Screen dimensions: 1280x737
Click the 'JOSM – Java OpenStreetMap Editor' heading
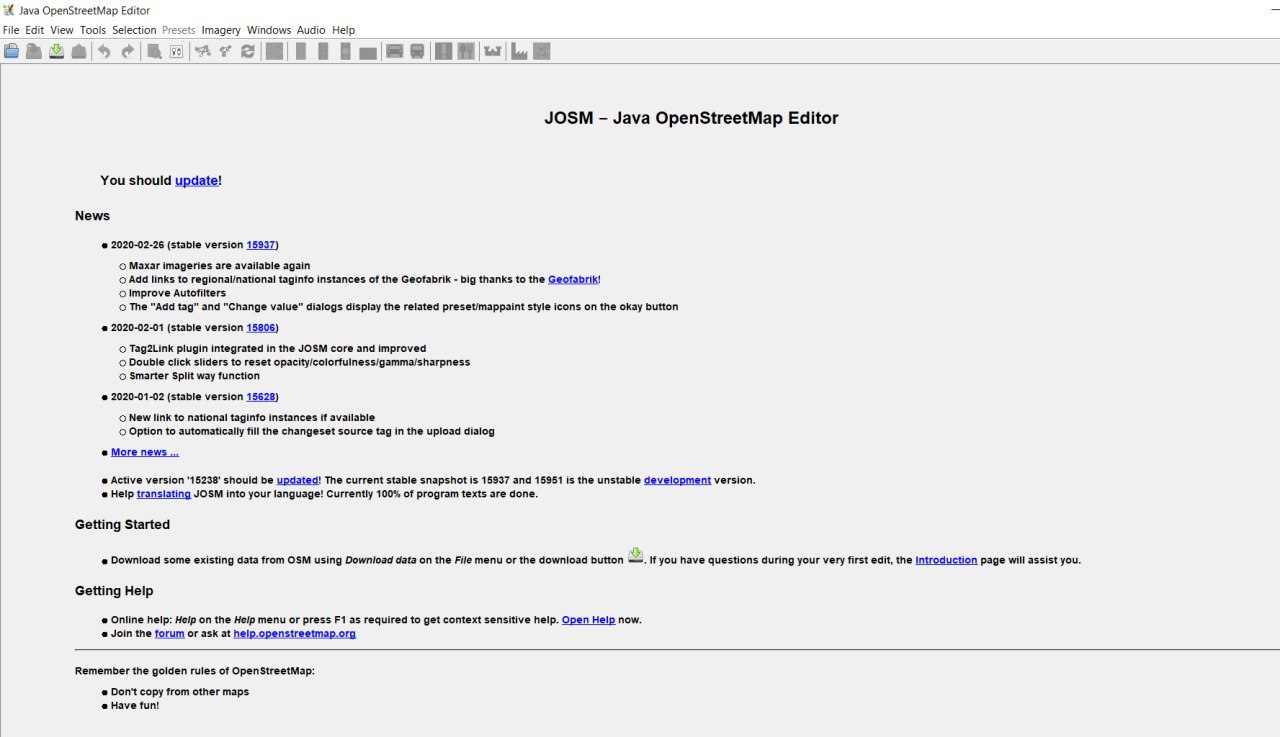(x=691, y=118)
